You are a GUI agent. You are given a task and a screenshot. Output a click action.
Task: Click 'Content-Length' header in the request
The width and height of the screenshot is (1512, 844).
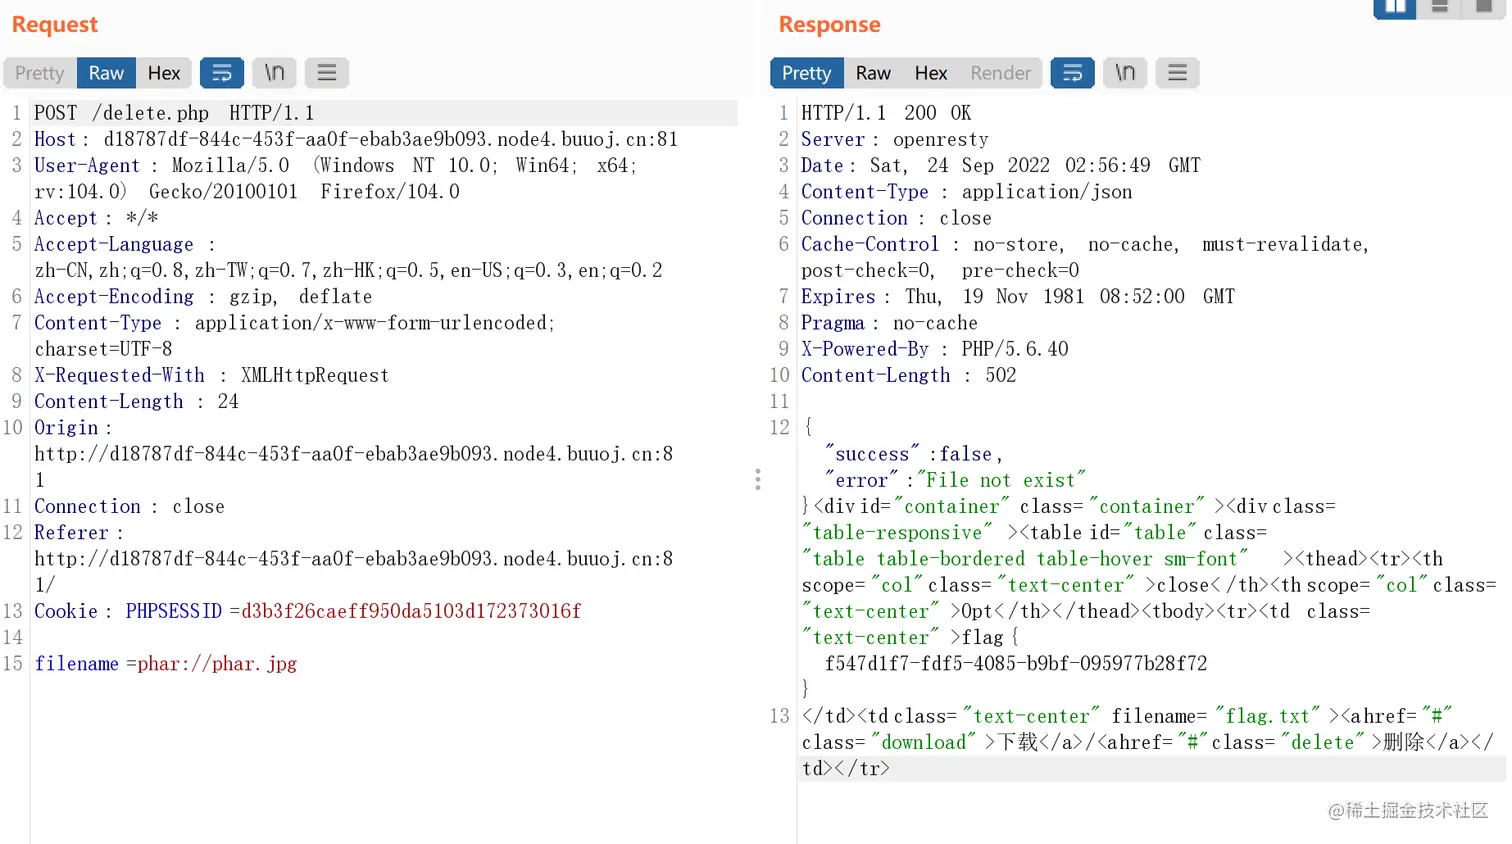tap(109, 401)
